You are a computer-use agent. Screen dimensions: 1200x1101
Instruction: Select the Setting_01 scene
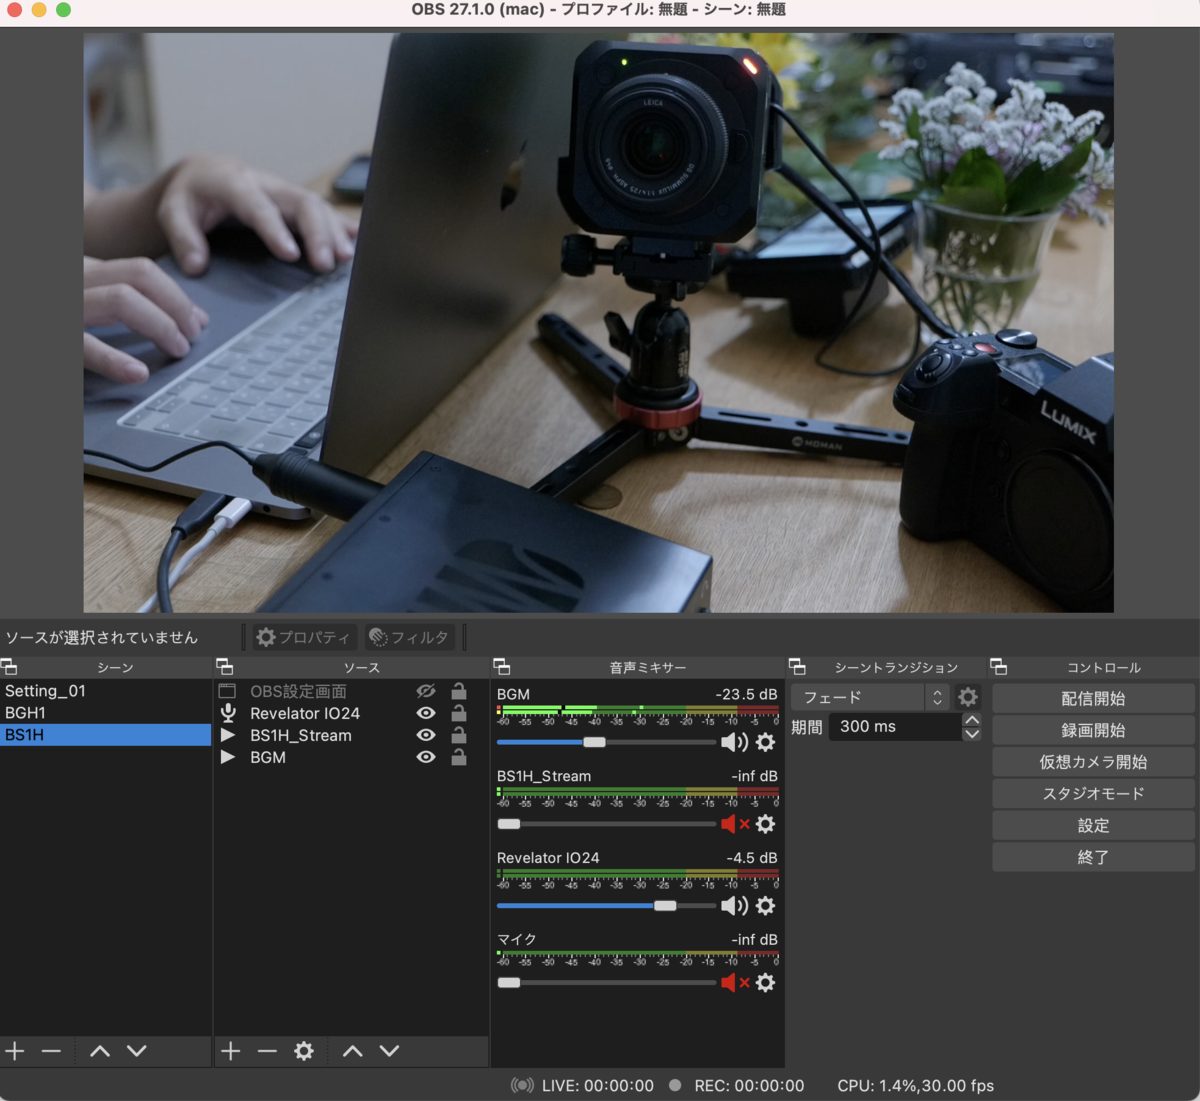point(45,691)
